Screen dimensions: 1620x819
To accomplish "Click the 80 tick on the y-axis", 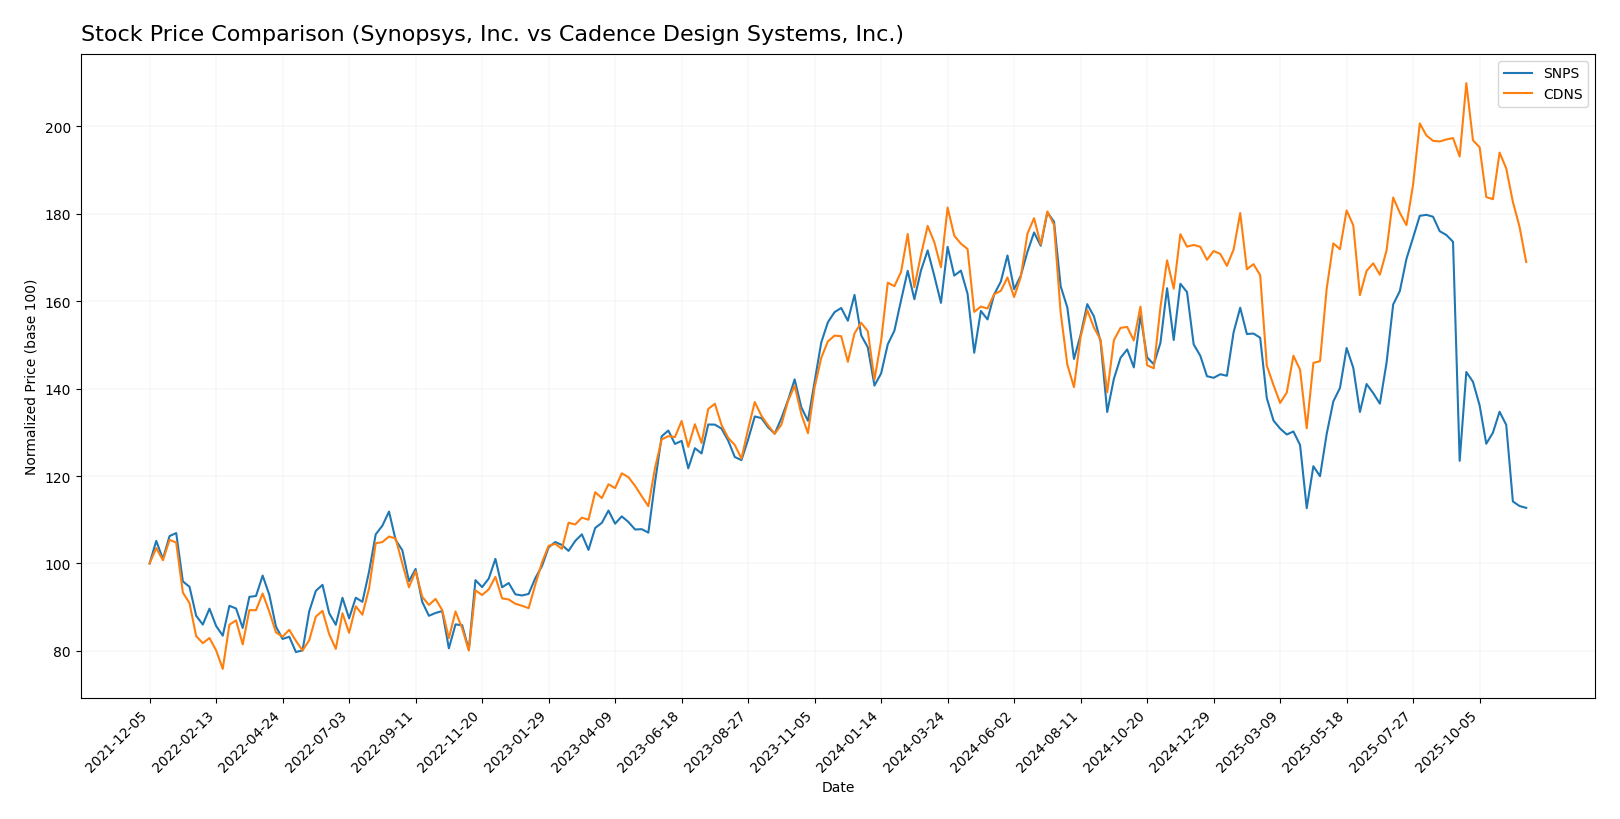I will (x=61, y=652).
